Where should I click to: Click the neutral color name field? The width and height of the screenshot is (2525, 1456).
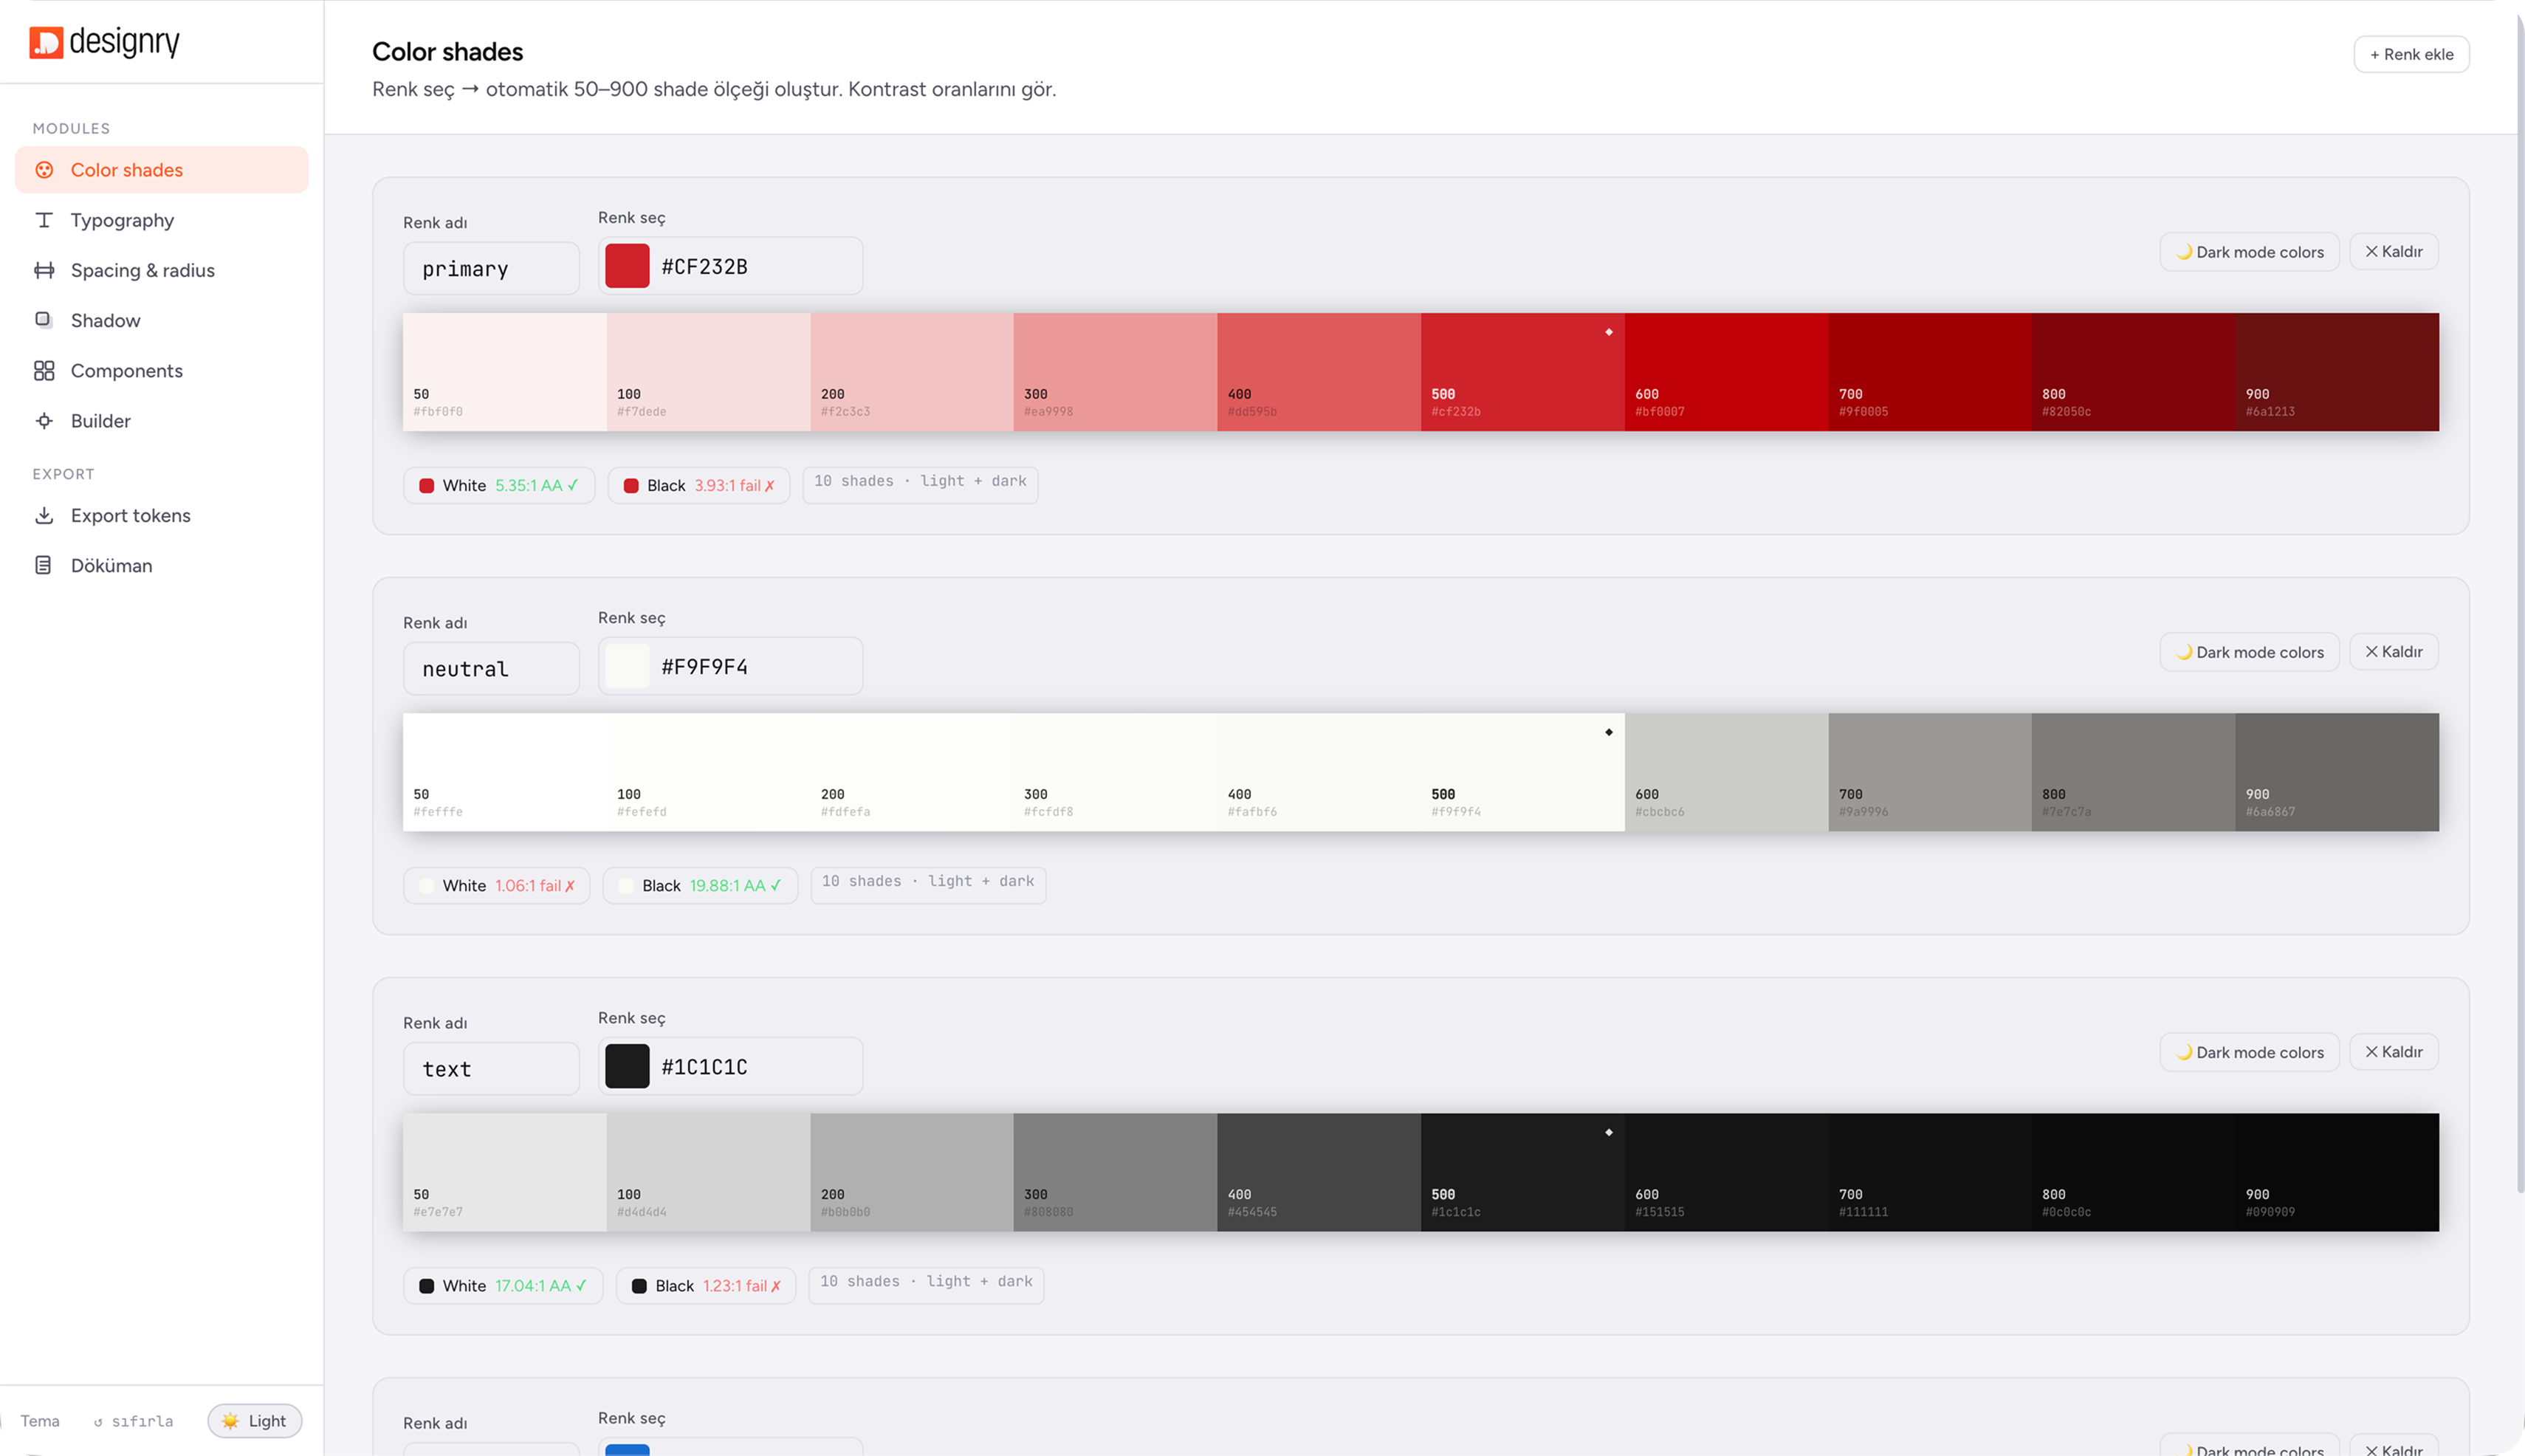point(491,668)
